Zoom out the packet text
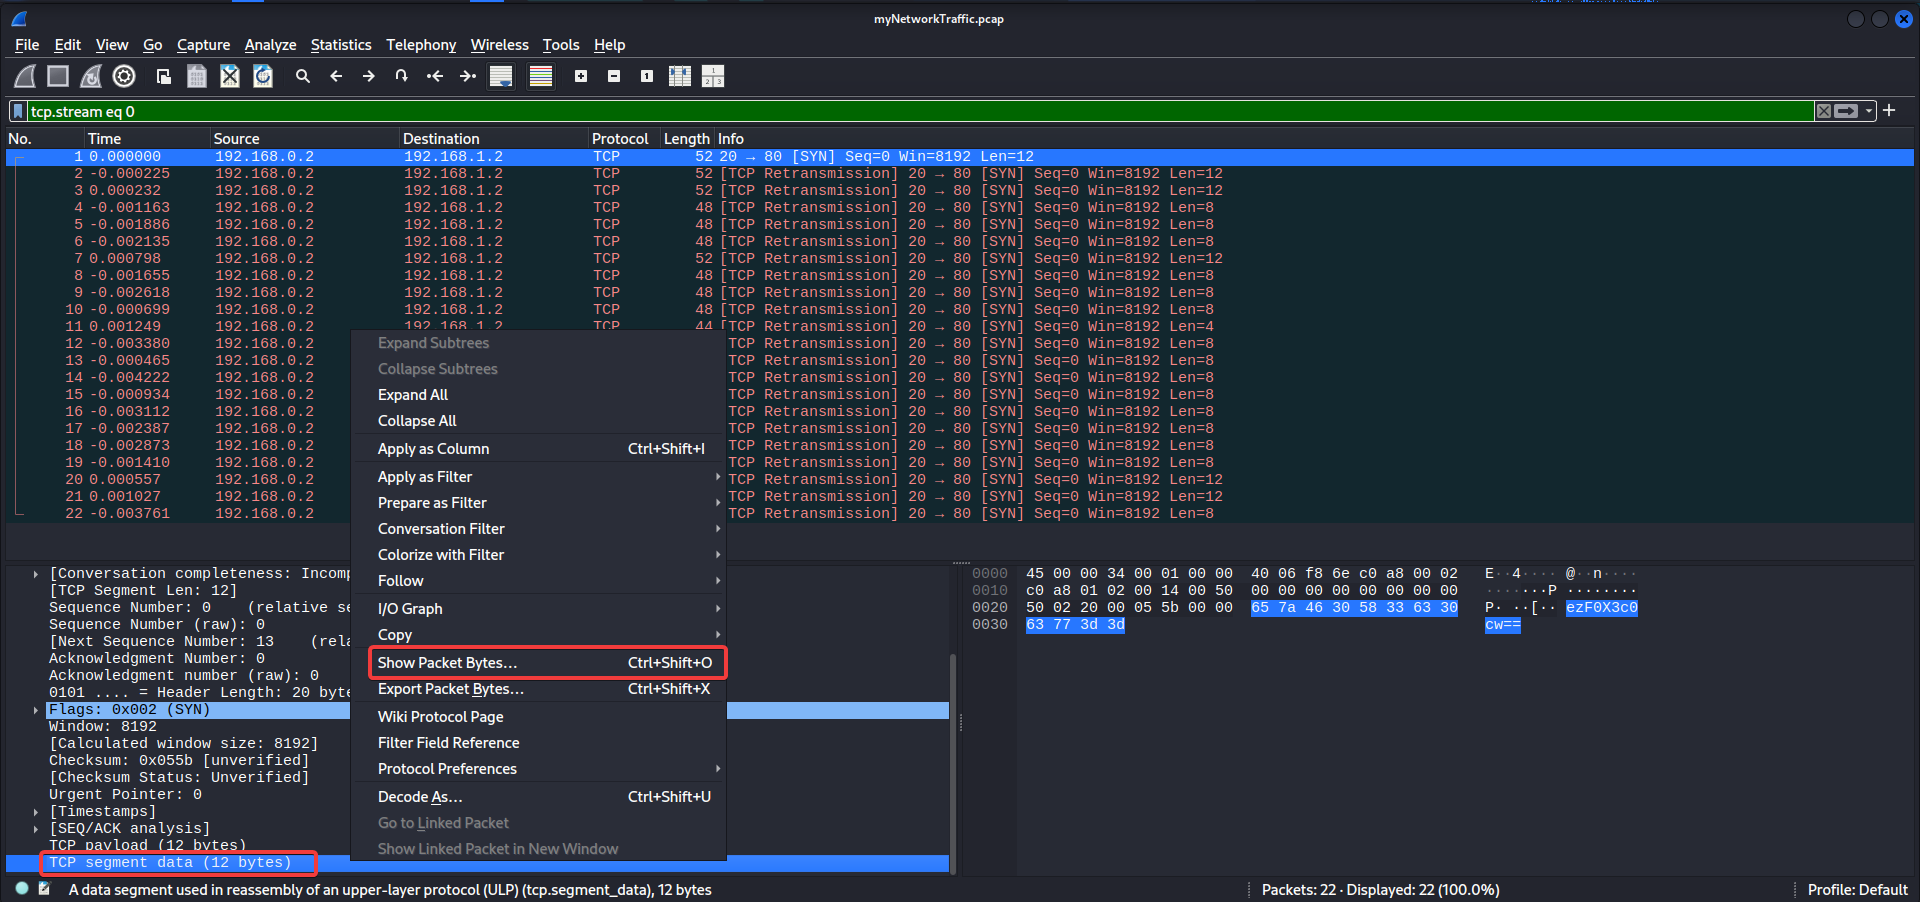The width and height of the screenshot is (1920, 902). pos(614,76)
